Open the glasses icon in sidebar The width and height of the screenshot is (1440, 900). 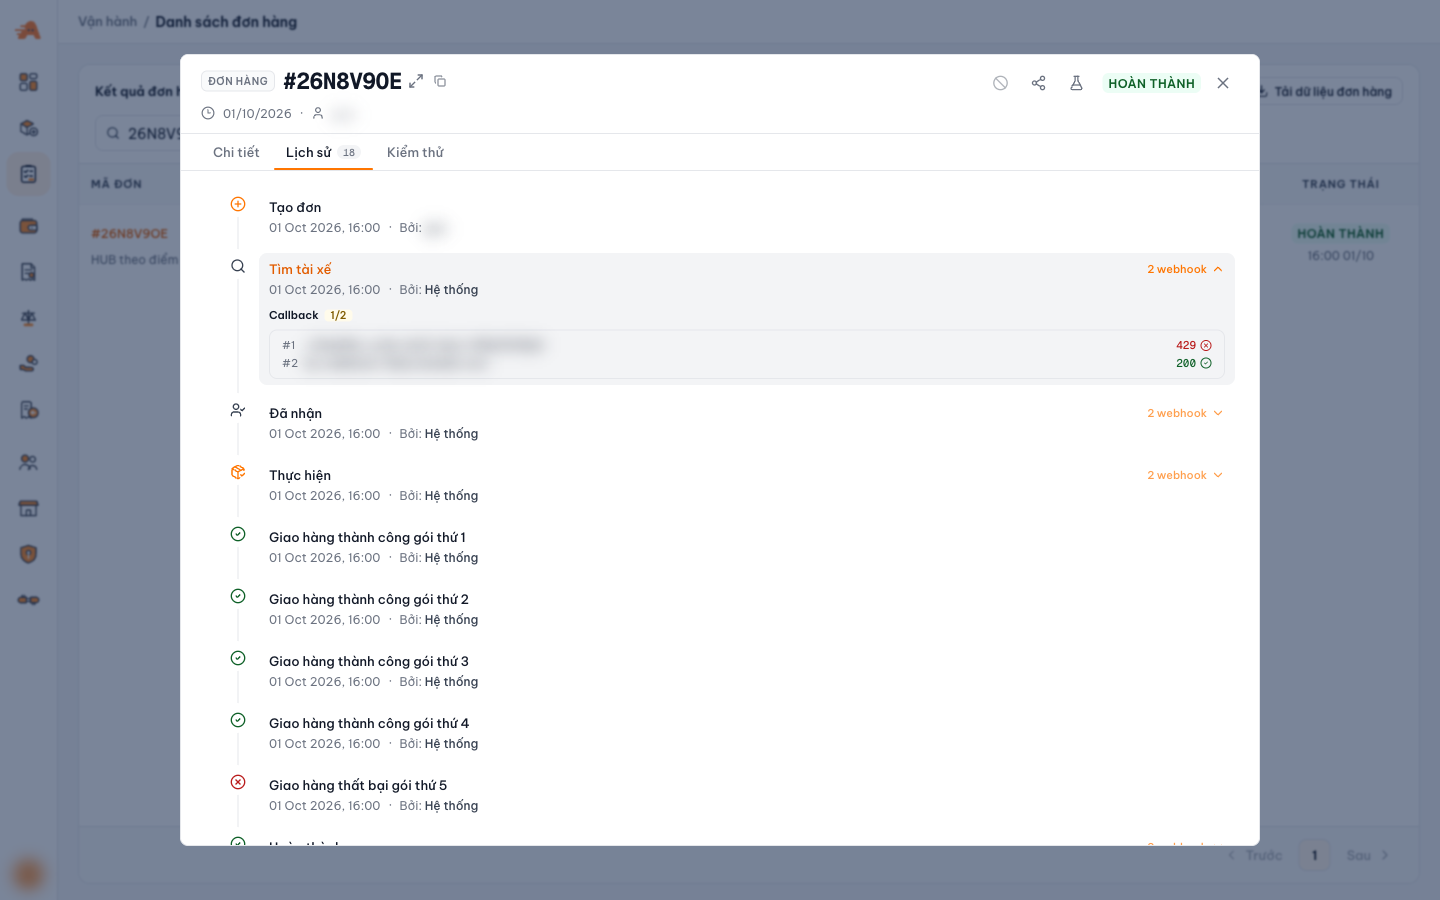click(28, 600)
